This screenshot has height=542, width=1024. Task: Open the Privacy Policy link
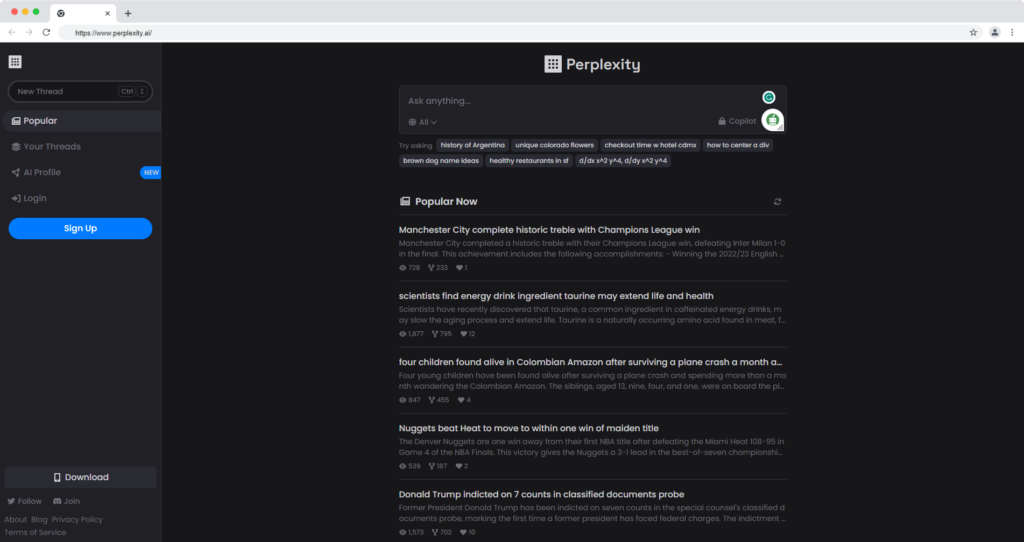coord(77,520)
